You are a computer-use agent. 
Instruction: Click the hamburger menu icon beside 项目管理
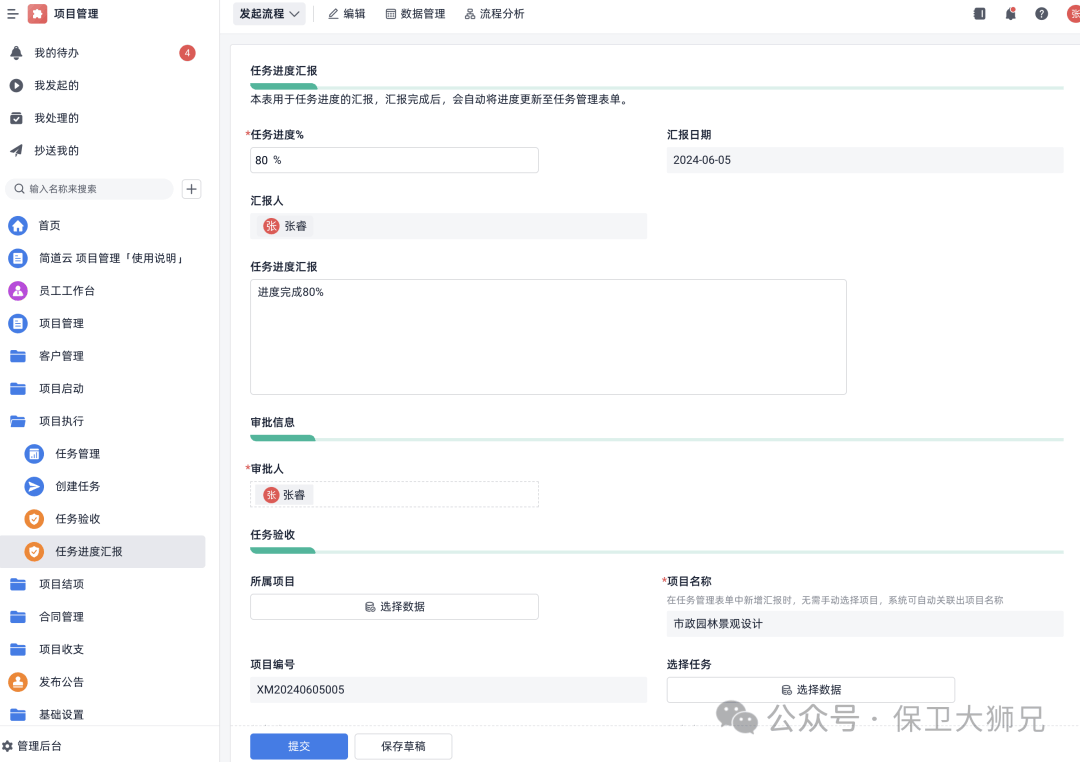tap(13, 14)
